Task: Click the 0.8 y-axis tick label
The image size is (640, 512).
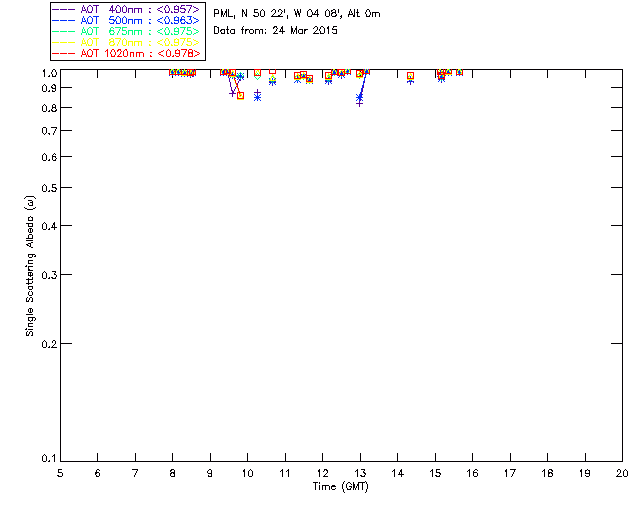Action: click(x=51, y=108)
